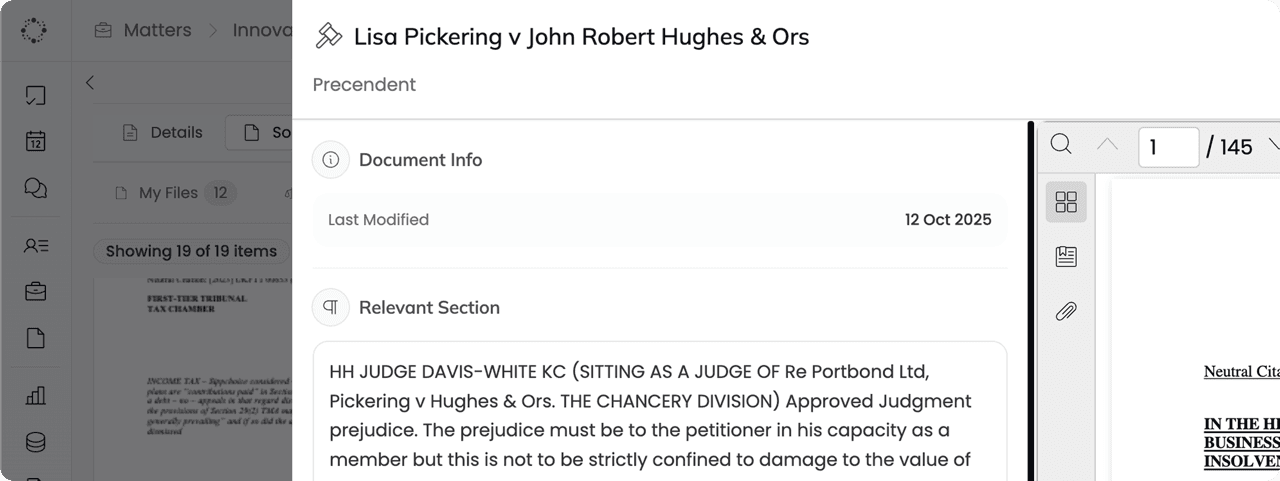Viewport: 1280px width, 481px height.
Task: Open the contacts list icon
Action: [x=35, y=245]
